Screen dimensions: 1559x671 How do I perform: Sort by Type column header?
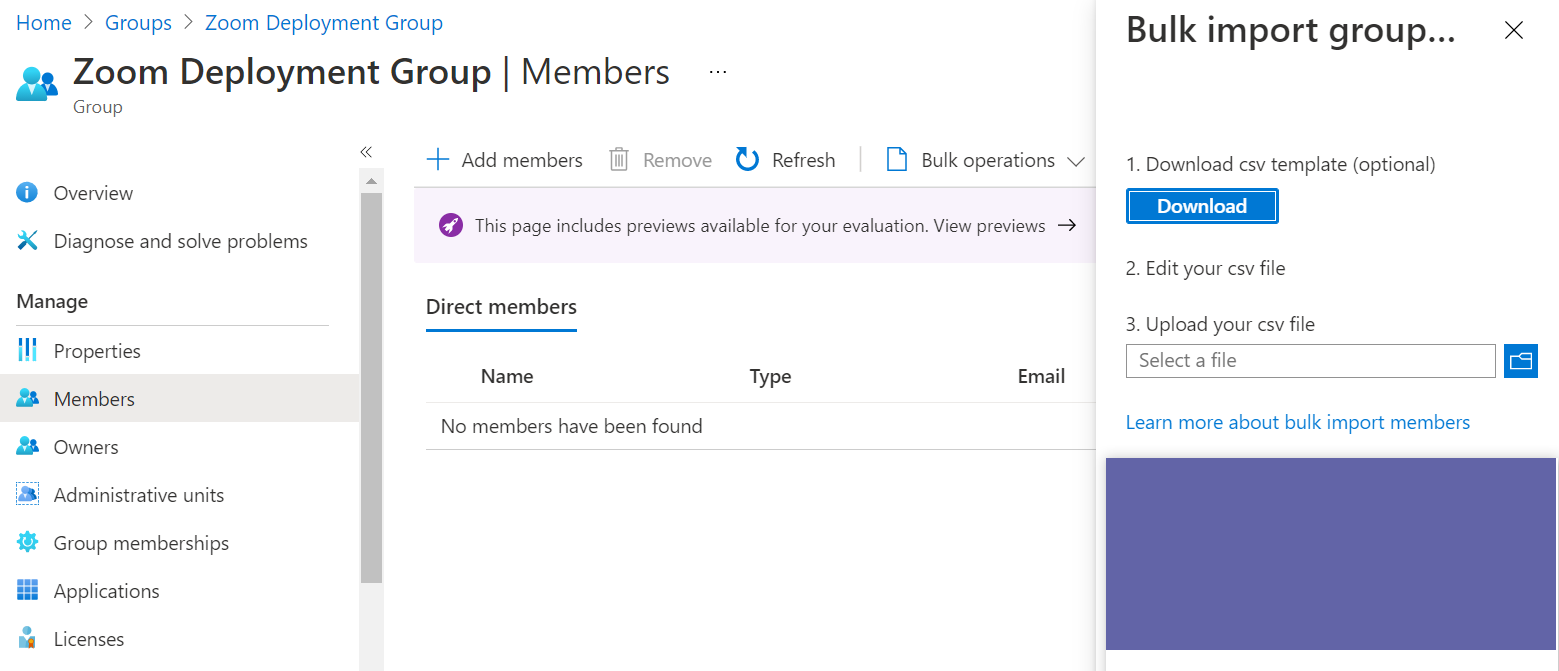point(771,376)
